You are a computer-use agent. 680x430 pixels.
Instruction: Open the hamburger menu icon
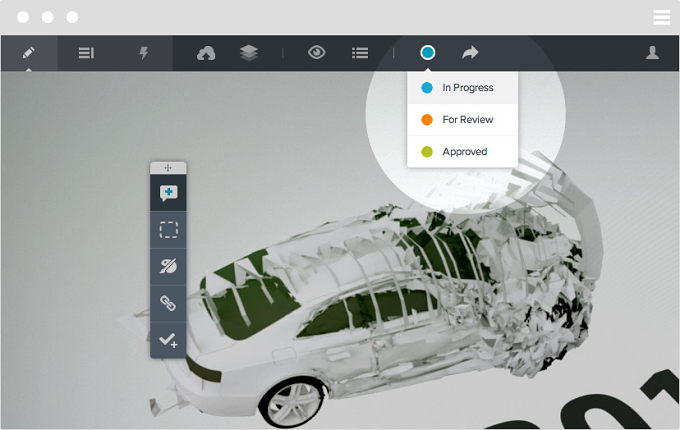coord(662,17)
